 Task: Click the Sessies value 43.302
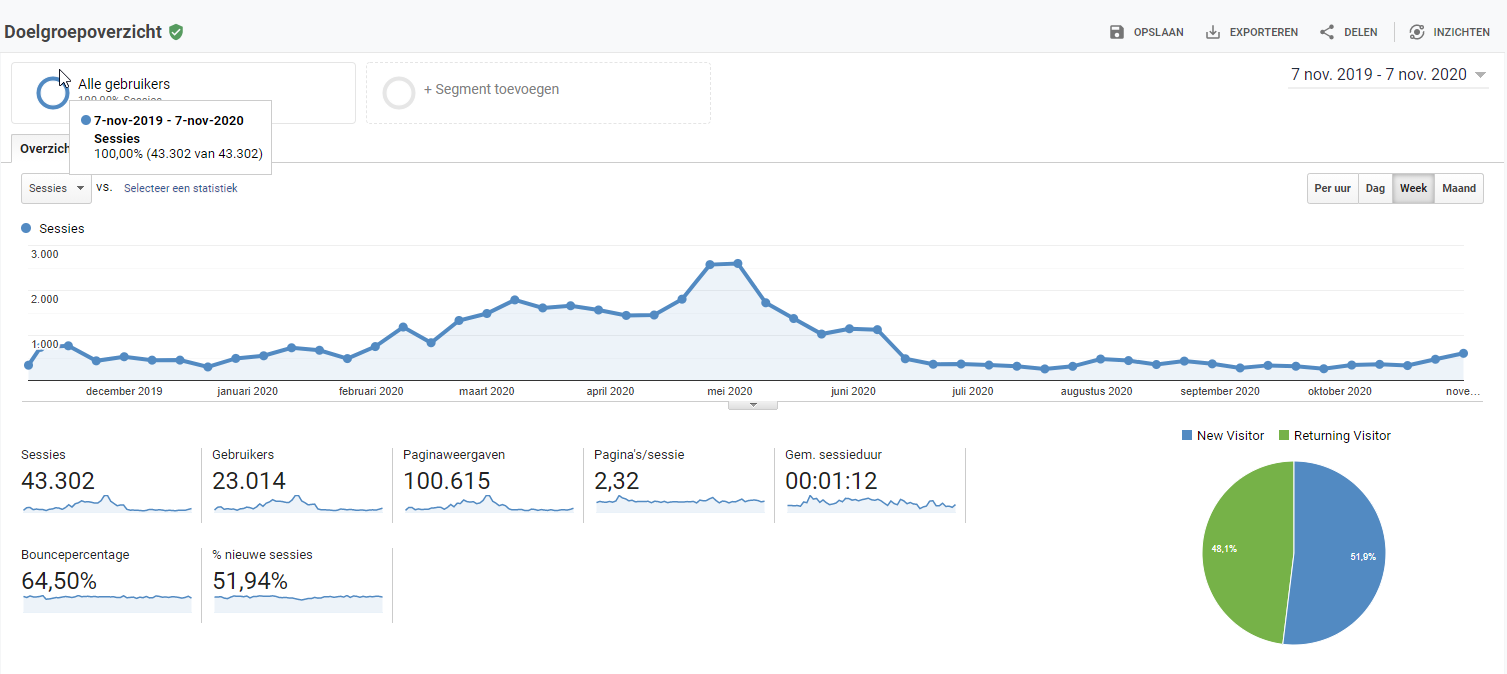(x=58, y=481)
